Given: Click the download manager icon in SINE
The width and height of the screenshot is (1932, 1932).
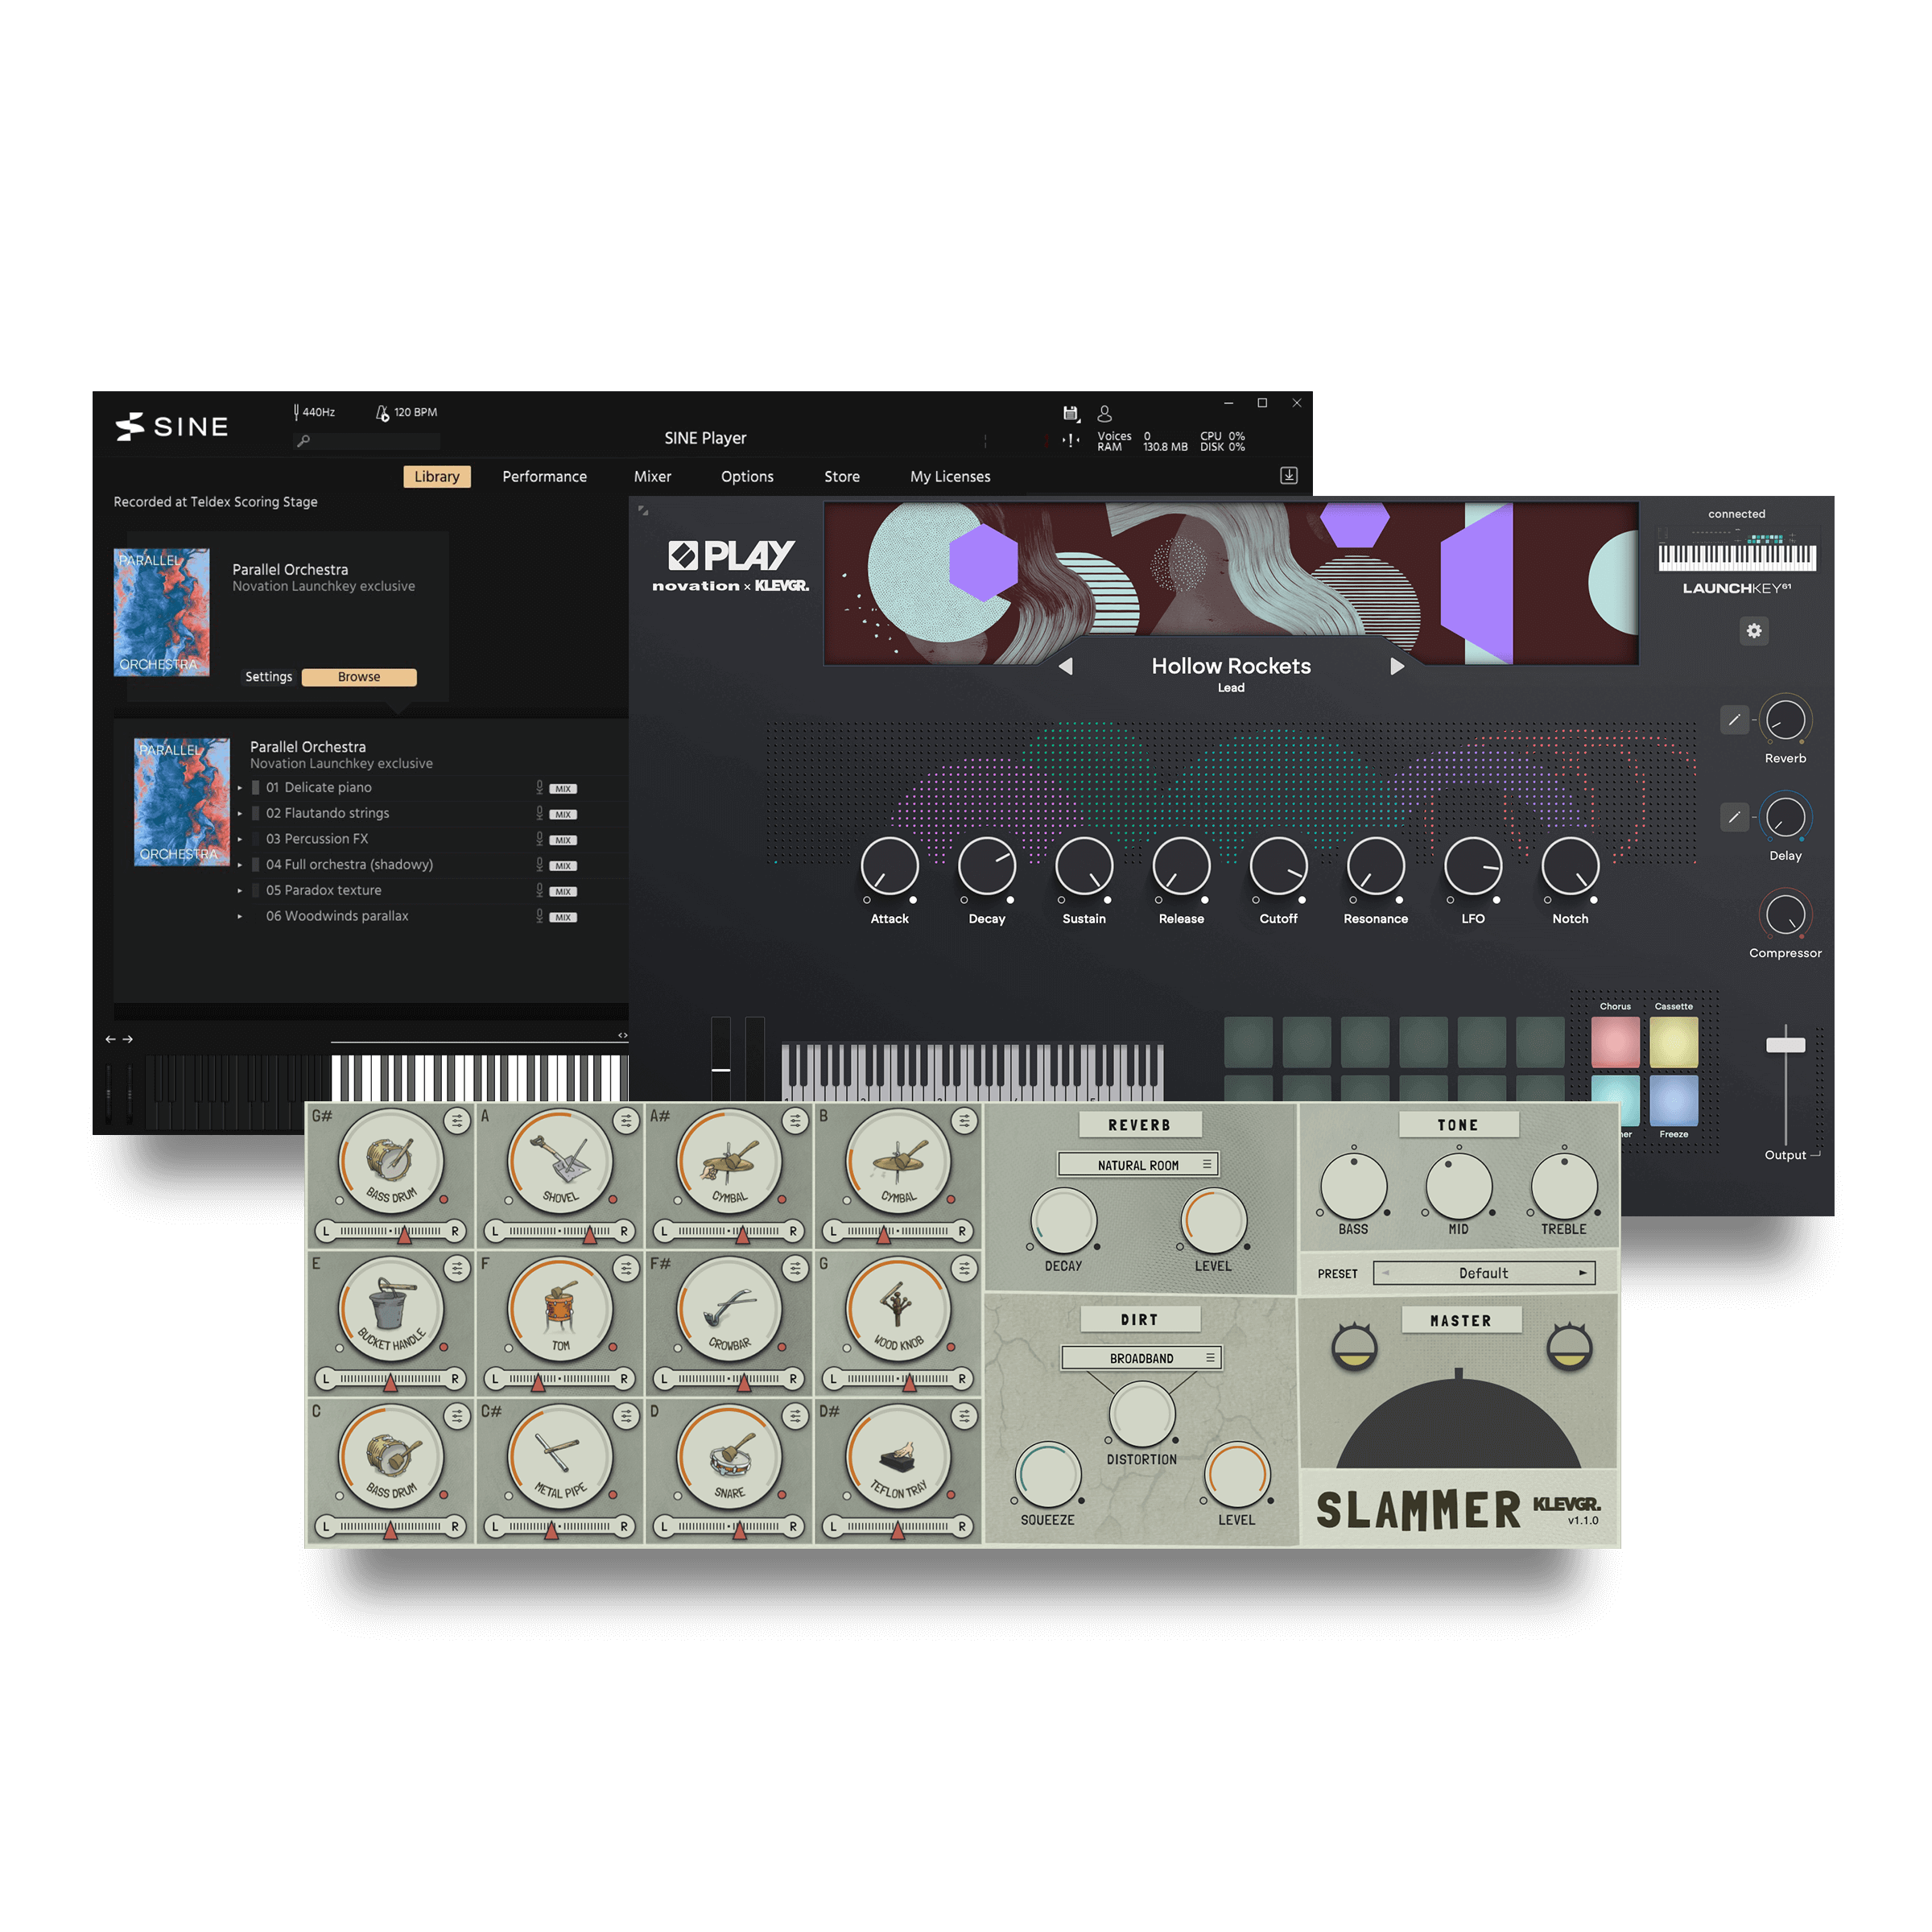Looking at the screenshot, I should 1289,476.
